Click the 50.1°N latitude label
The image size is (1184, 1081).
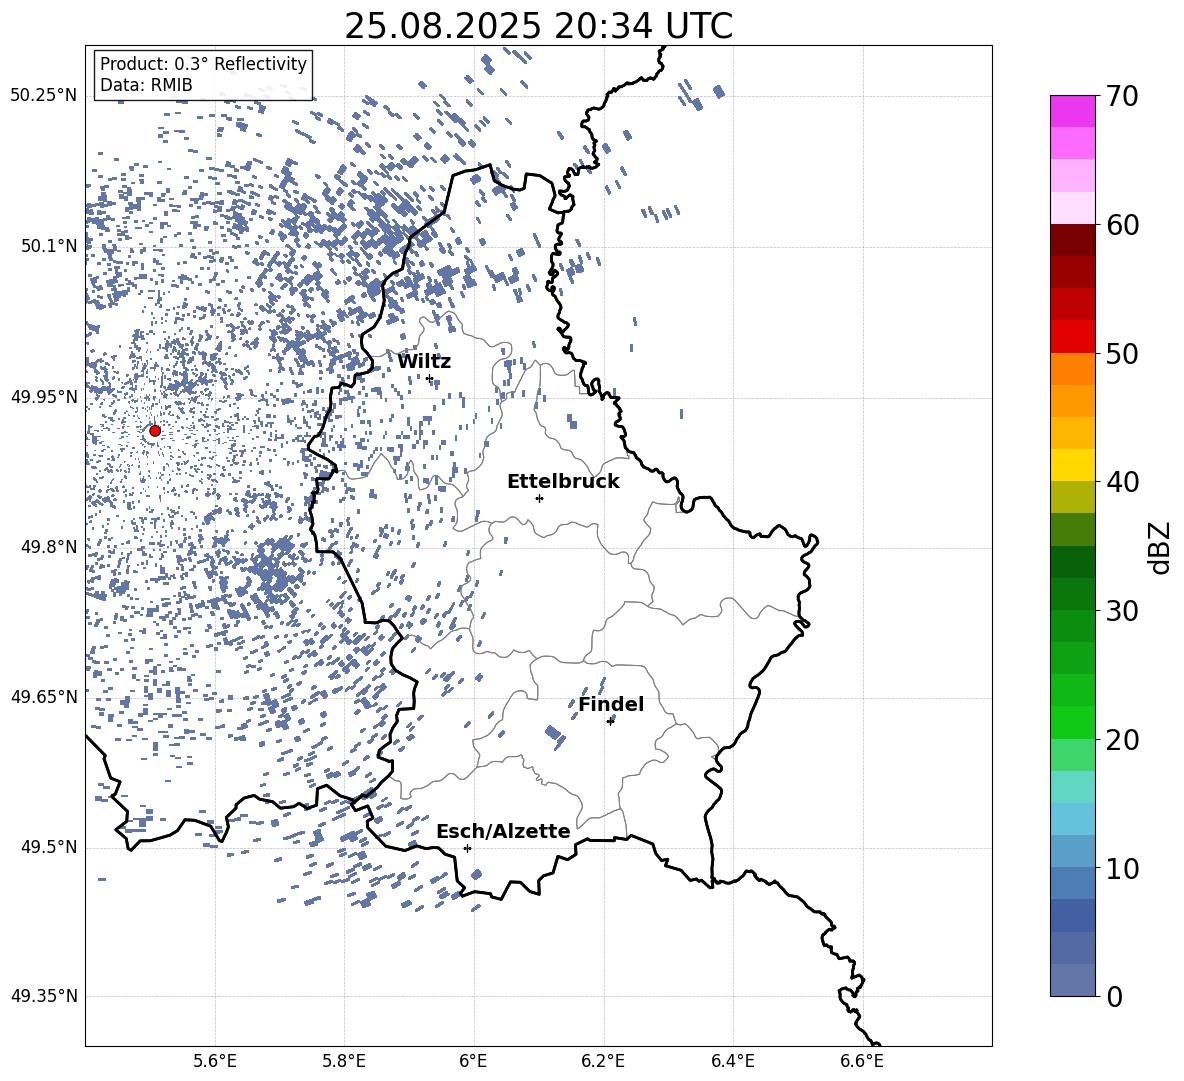(49, 246)
